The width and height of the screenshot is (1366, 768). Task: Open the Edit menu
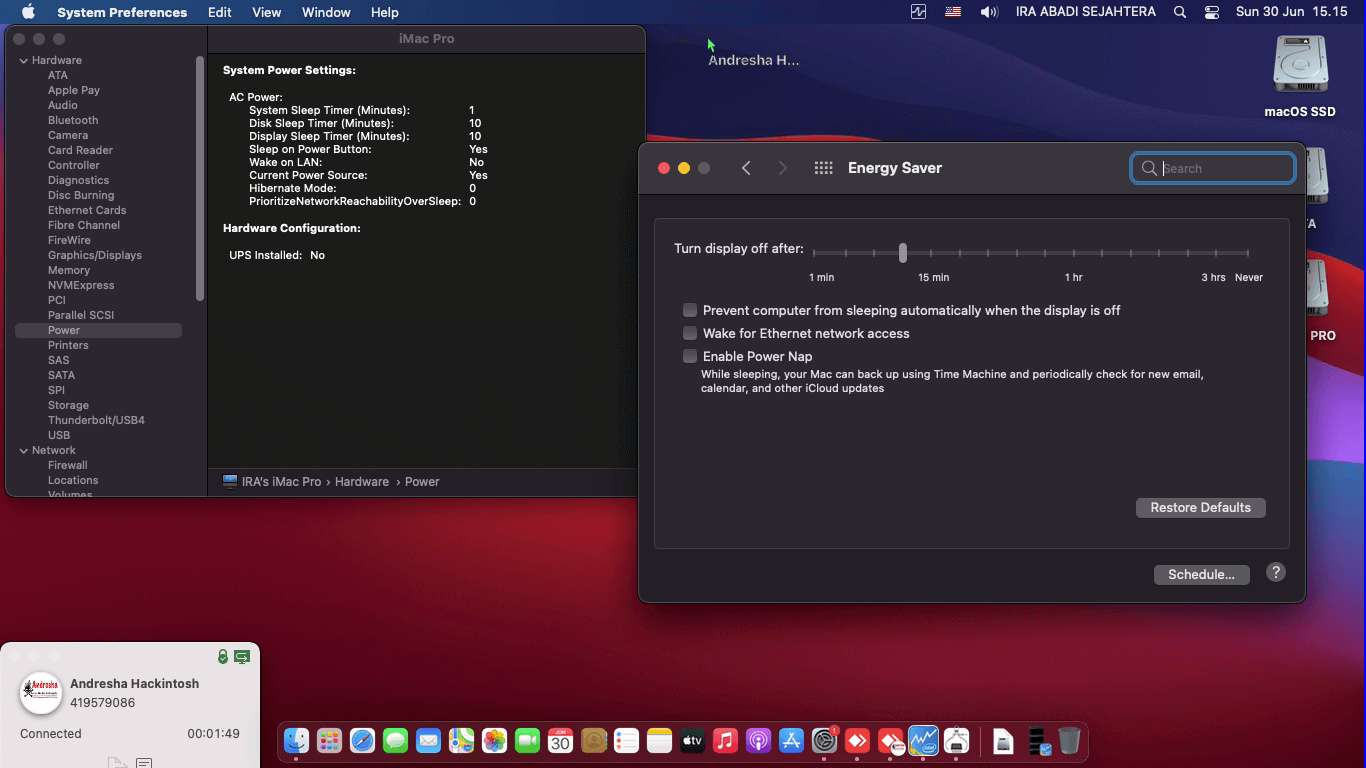click(220, 12)
